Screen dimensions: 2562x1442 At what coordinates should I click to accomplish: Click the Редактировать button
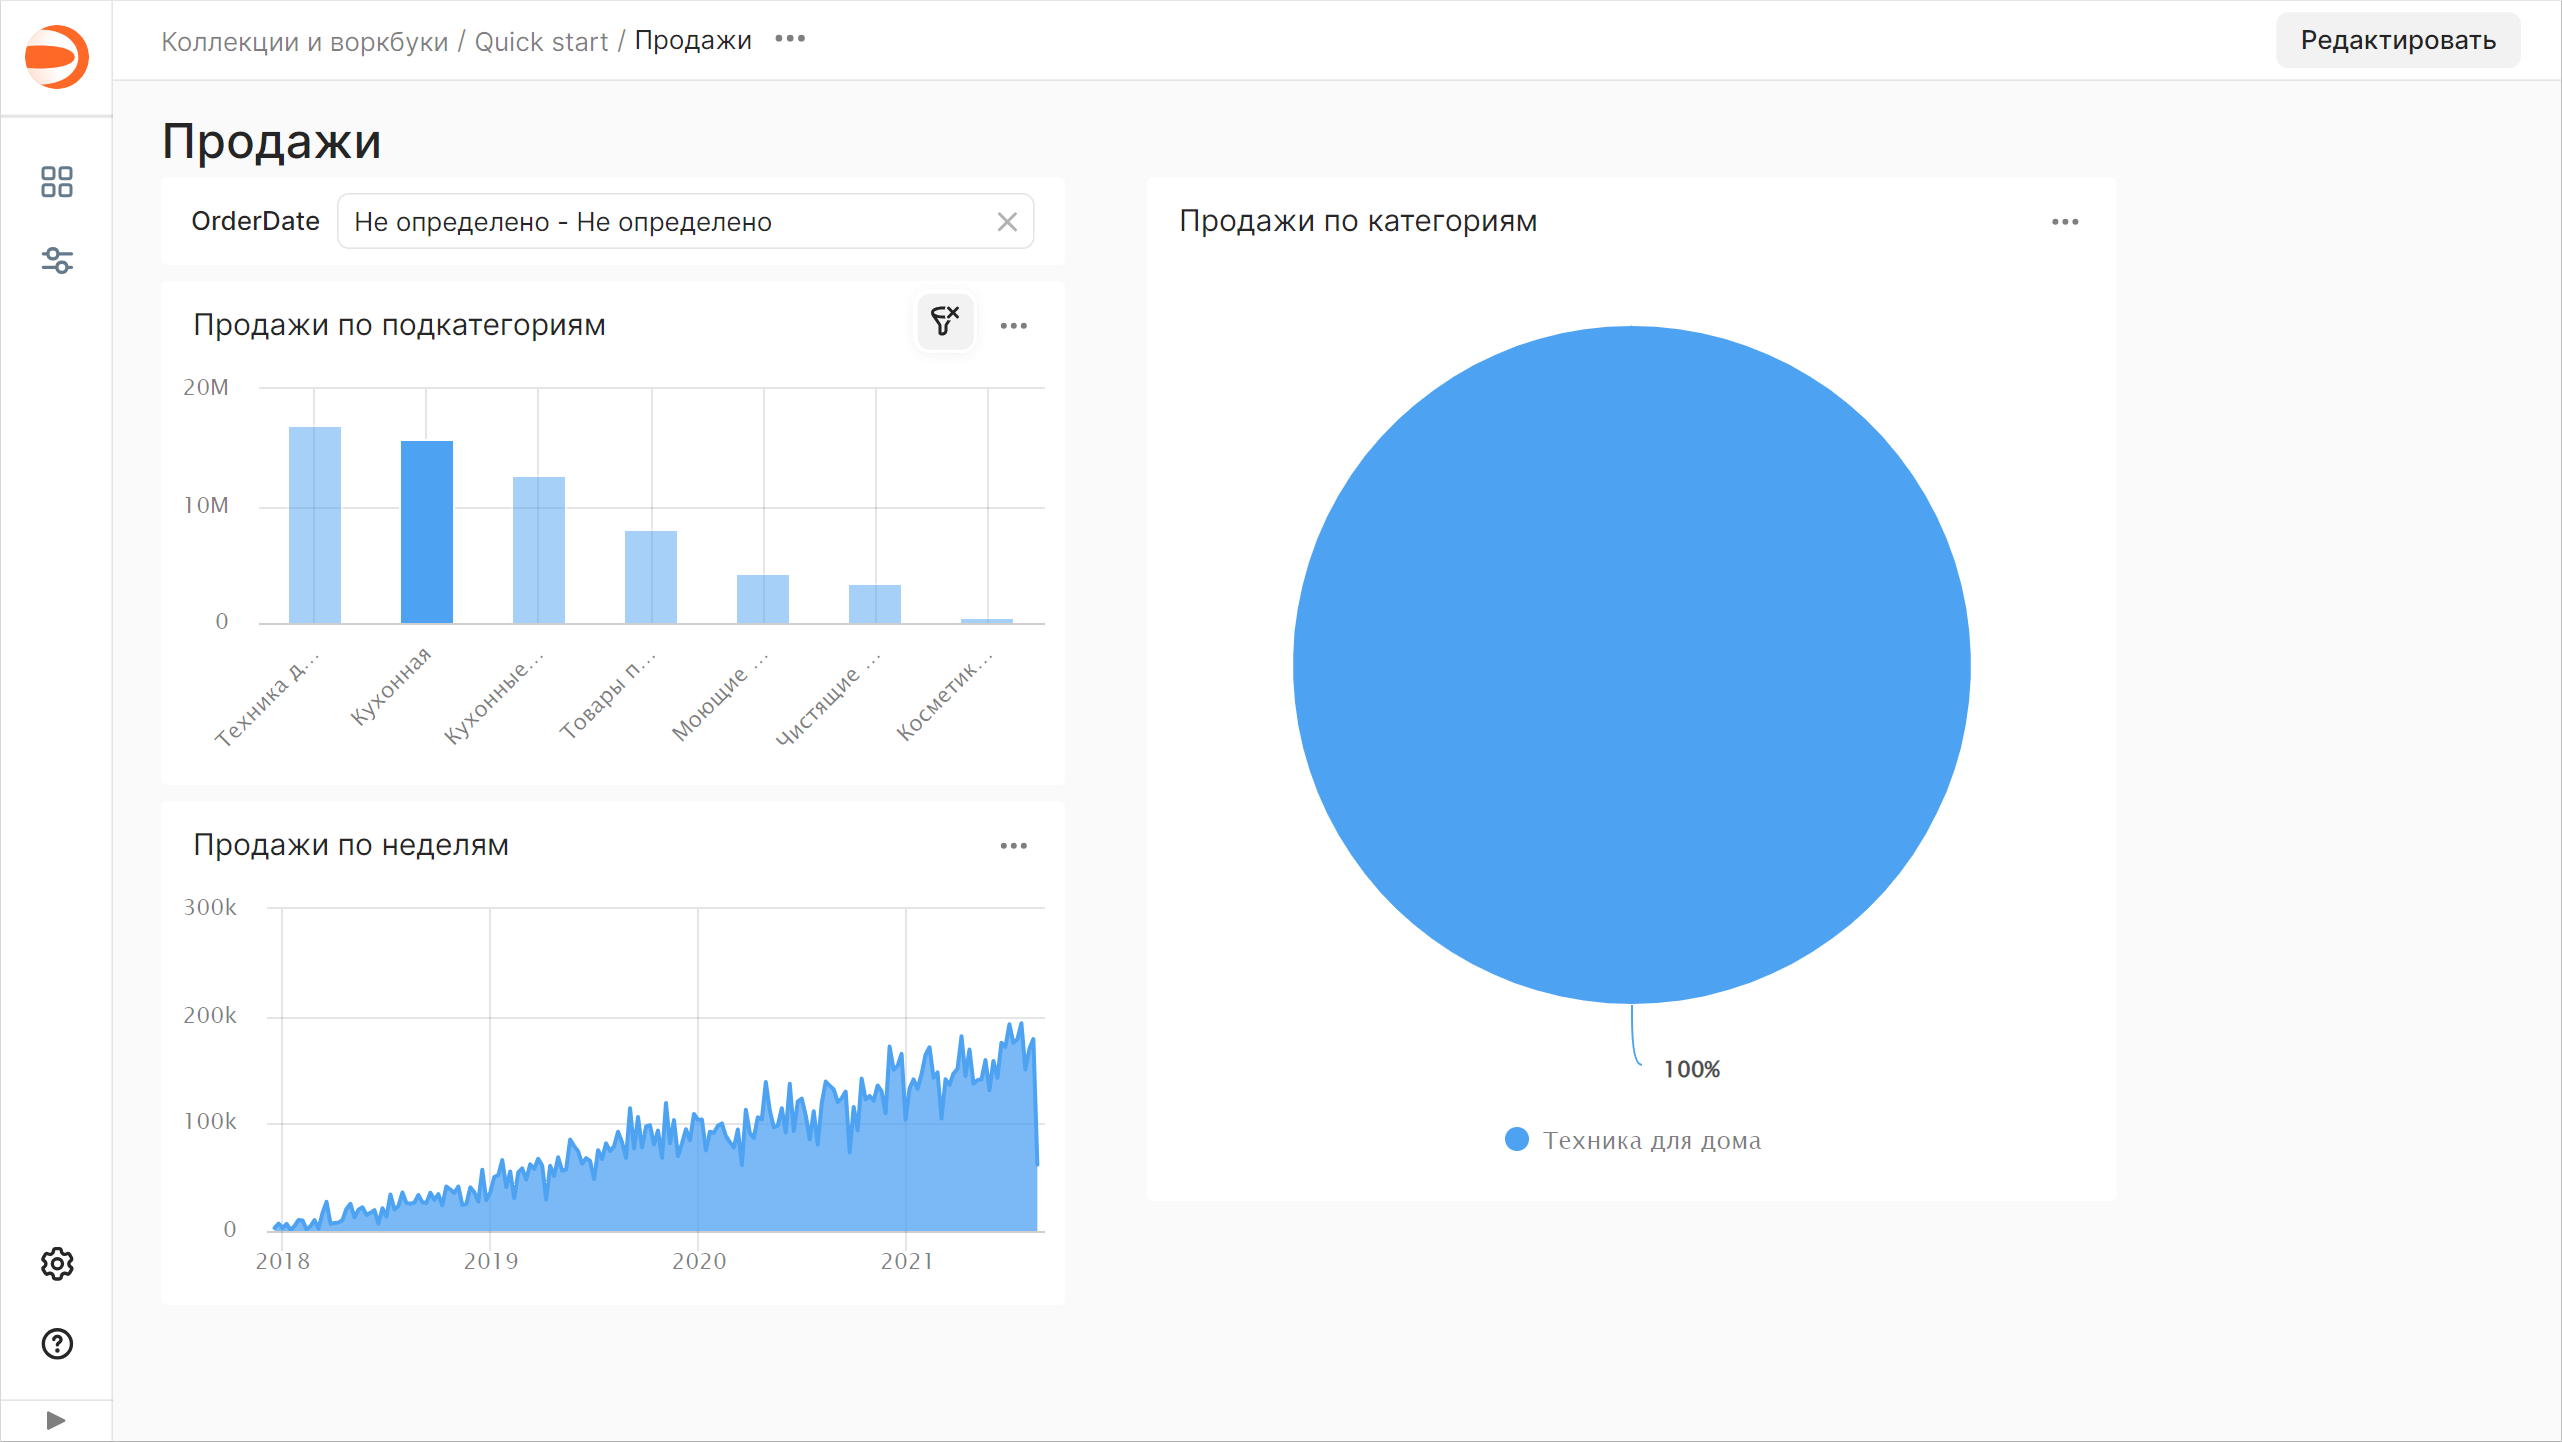pos(2397,41)
